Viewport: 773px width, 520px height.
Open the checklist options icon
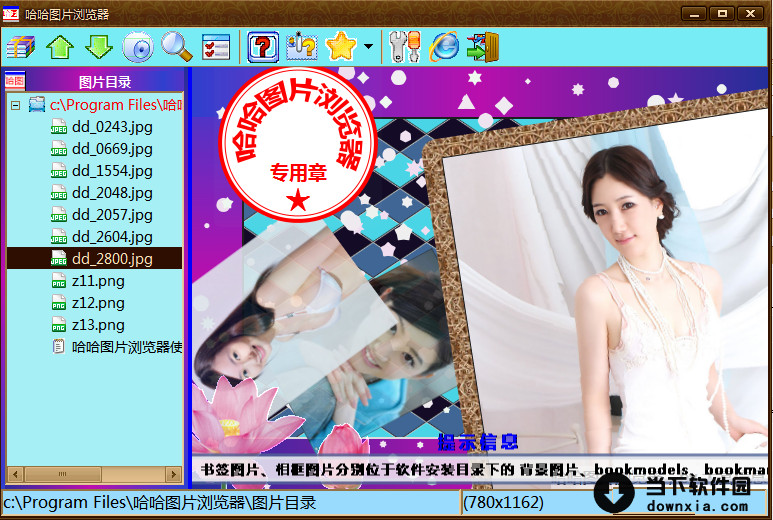[x=216, y=47]
